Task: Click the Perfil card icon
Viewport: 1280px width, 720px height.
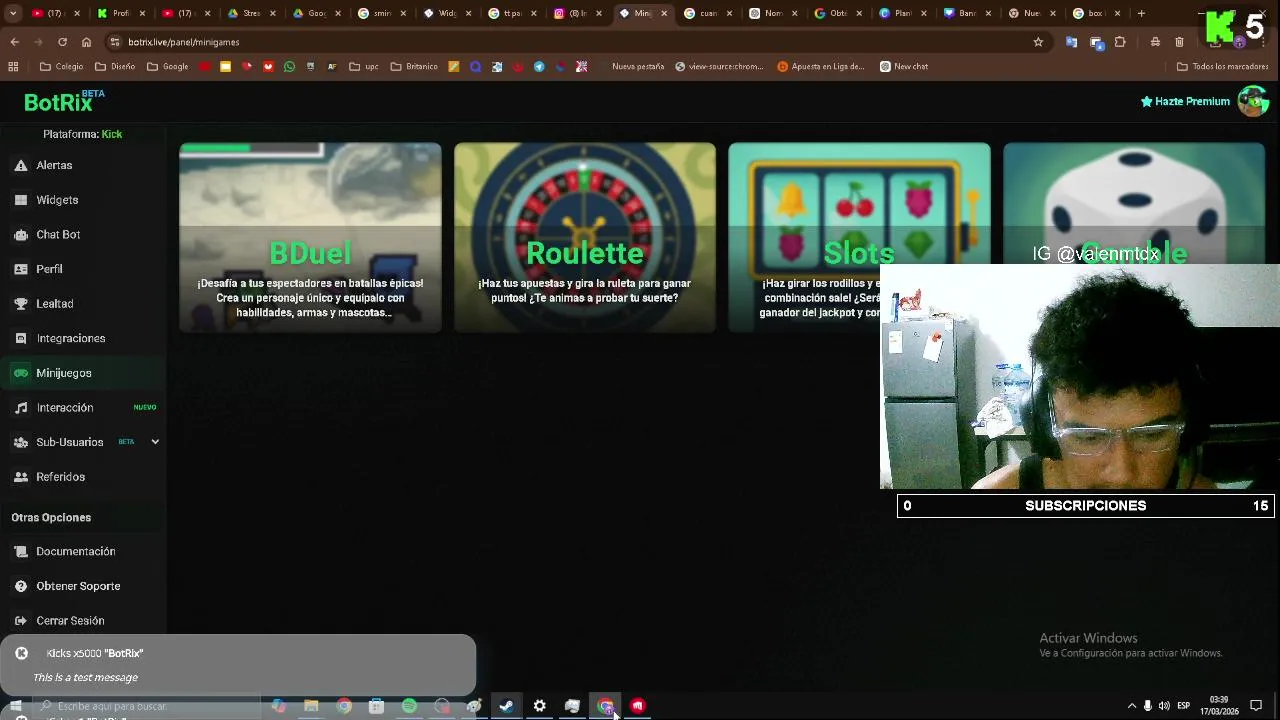Action: coord(21,269)
